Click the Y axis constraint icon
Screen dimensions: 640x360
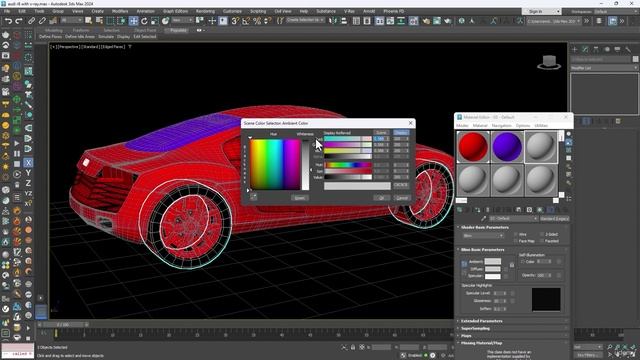click(x=28, y=173)
